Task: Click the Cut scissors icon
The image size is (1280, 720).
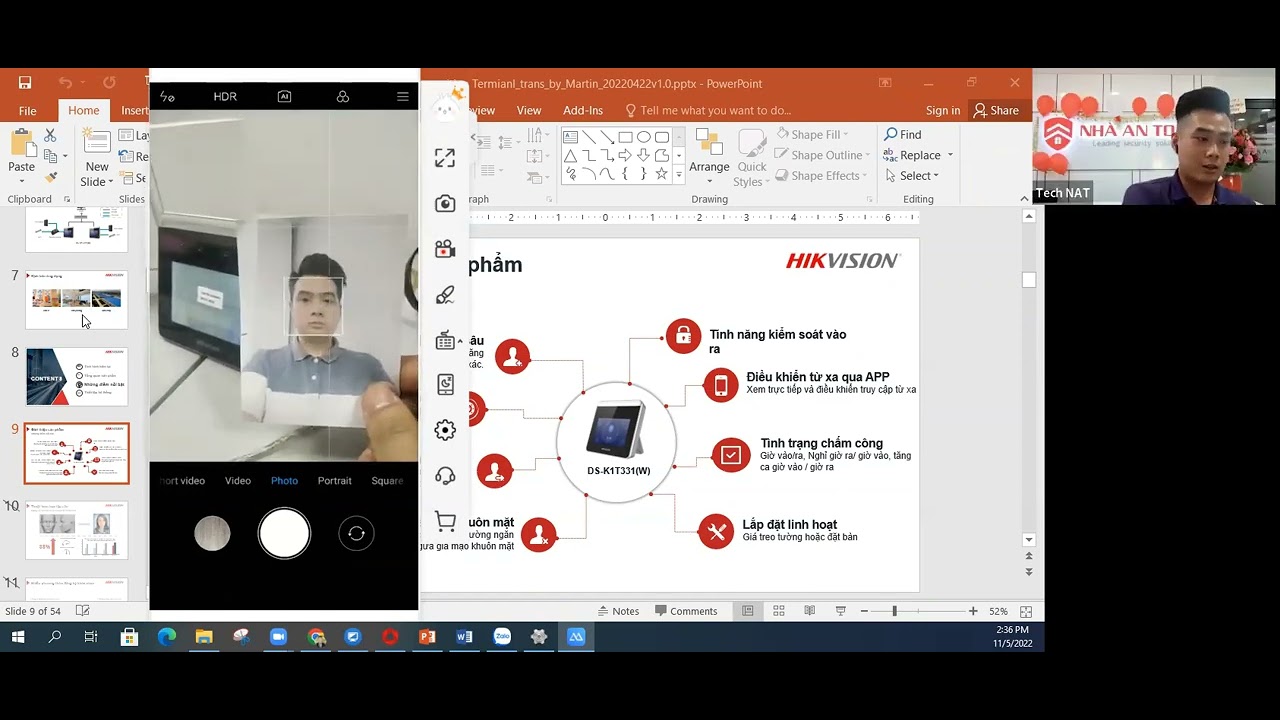Action: tap(50, 135)
